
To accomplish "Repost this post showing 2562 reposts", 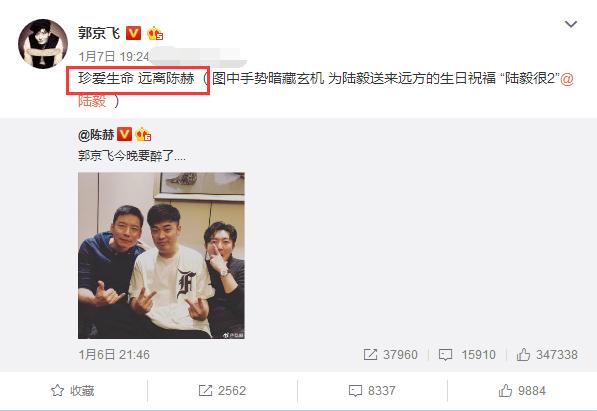I will tap(222, 391).
